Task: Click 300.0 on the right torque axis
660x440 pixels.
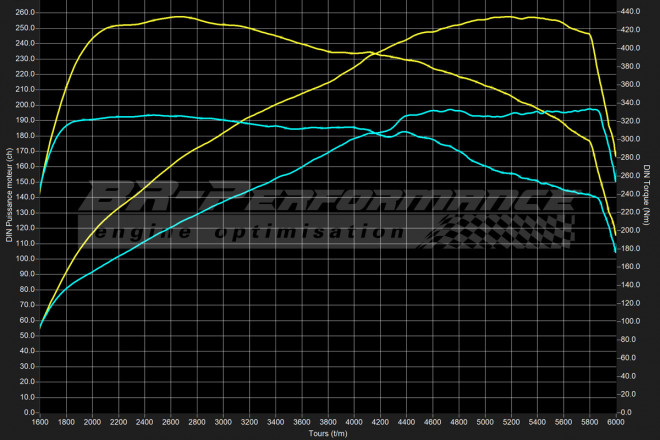Action: tap(632, 139)
